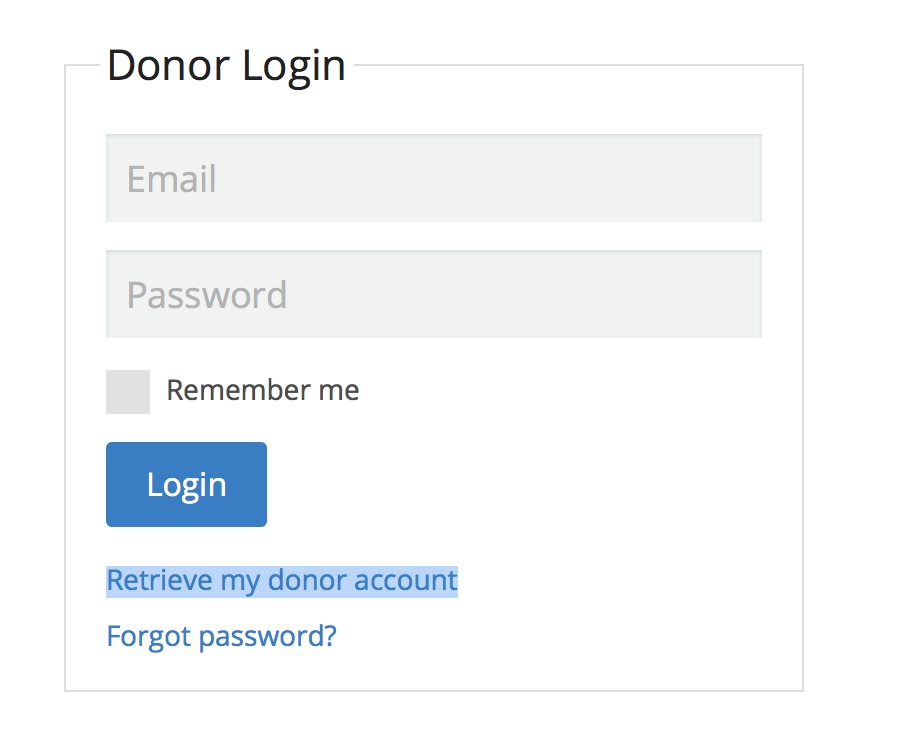Click Login to sign in as donor
914x730 pixels.
click(x=186, y=484)
